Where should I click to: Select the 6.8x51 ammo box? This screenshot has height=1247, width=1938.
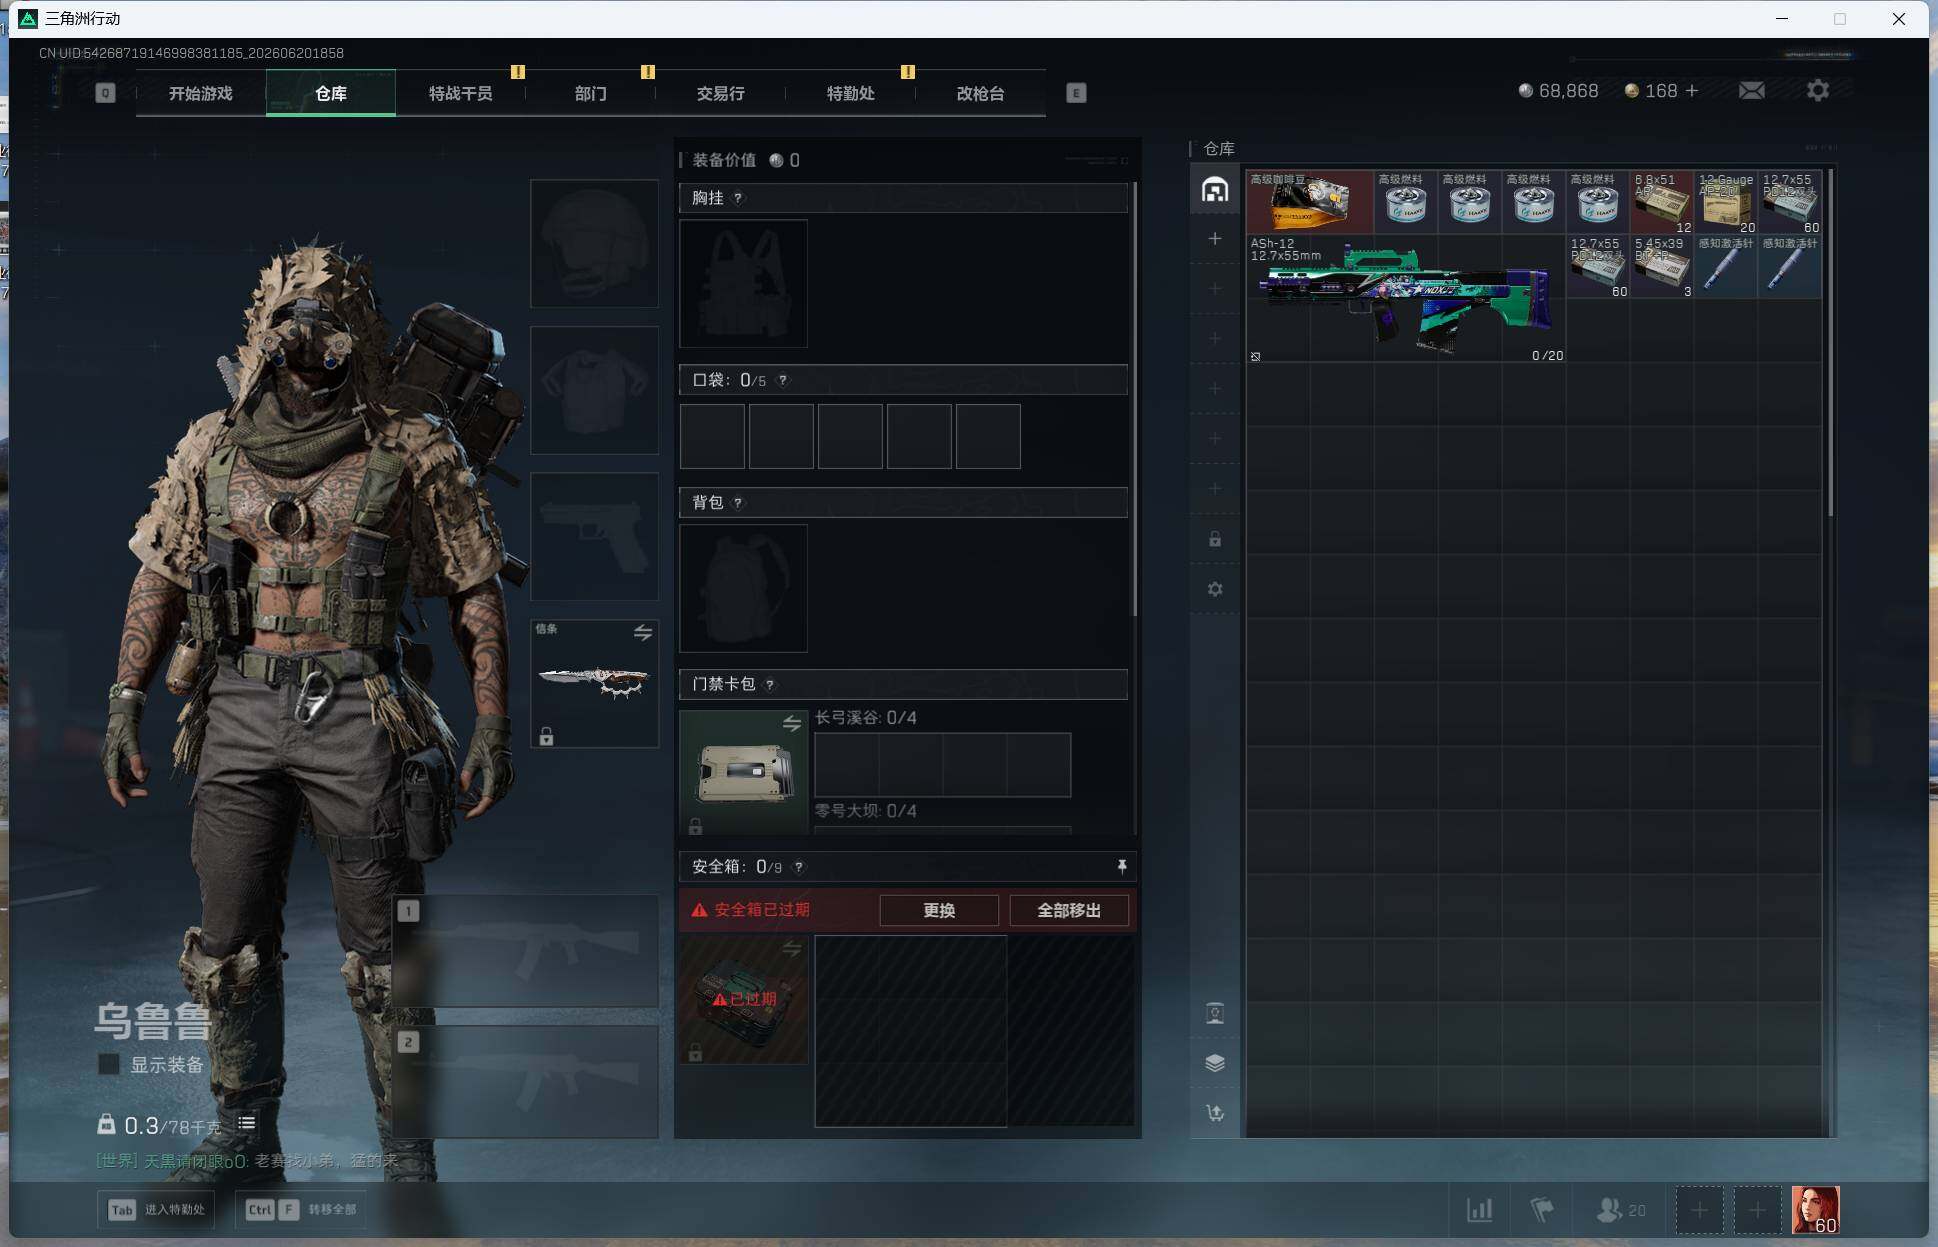pos(1662,202)
